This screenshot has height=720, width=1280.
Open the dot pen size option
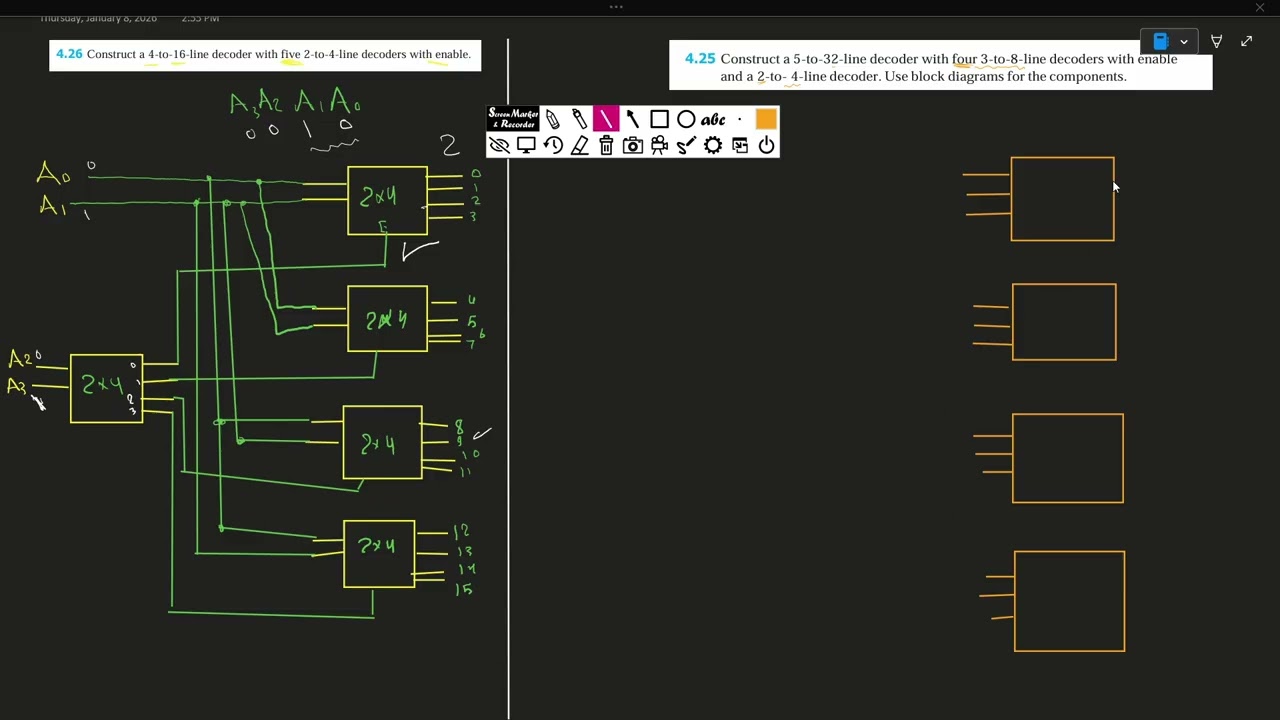pos(739,120)
